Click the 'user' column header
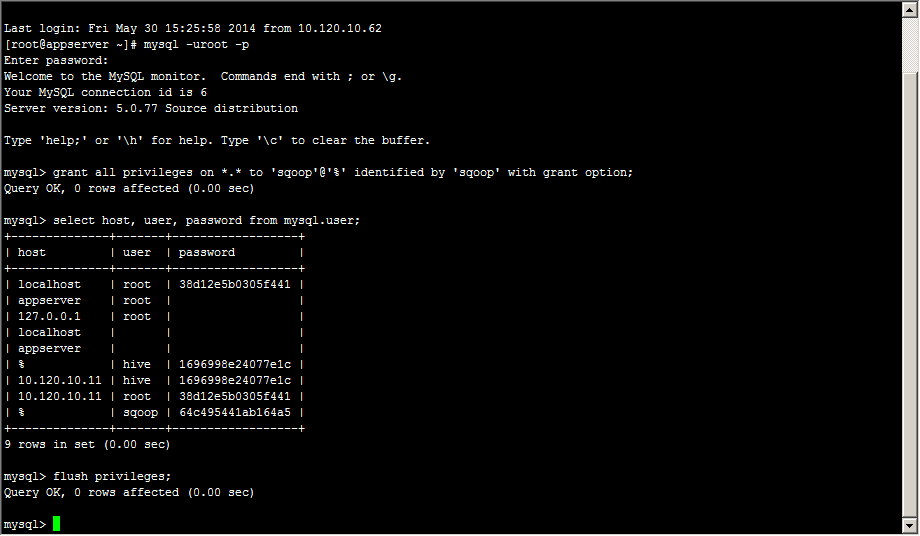920x536 pixels. (x=137, y=252)
